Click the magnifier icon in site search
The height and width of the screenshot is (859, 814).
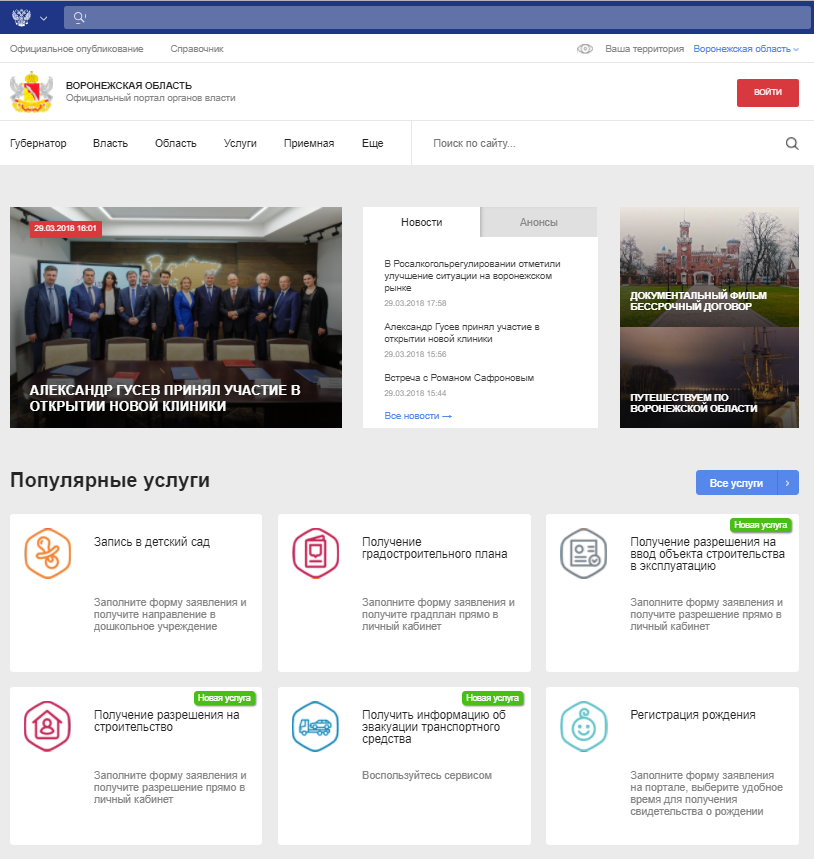point(792,143)
